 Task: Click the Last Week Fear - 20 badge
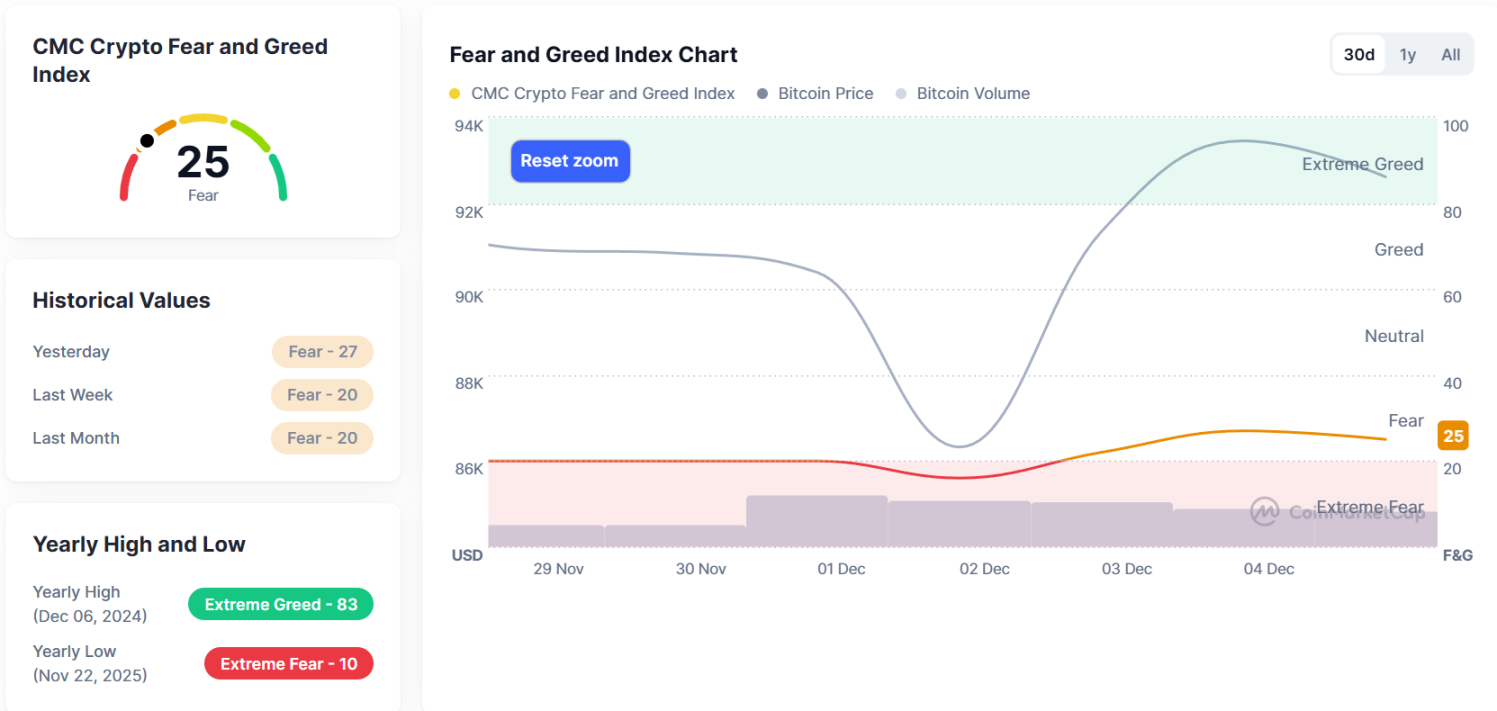coord(322,395)
